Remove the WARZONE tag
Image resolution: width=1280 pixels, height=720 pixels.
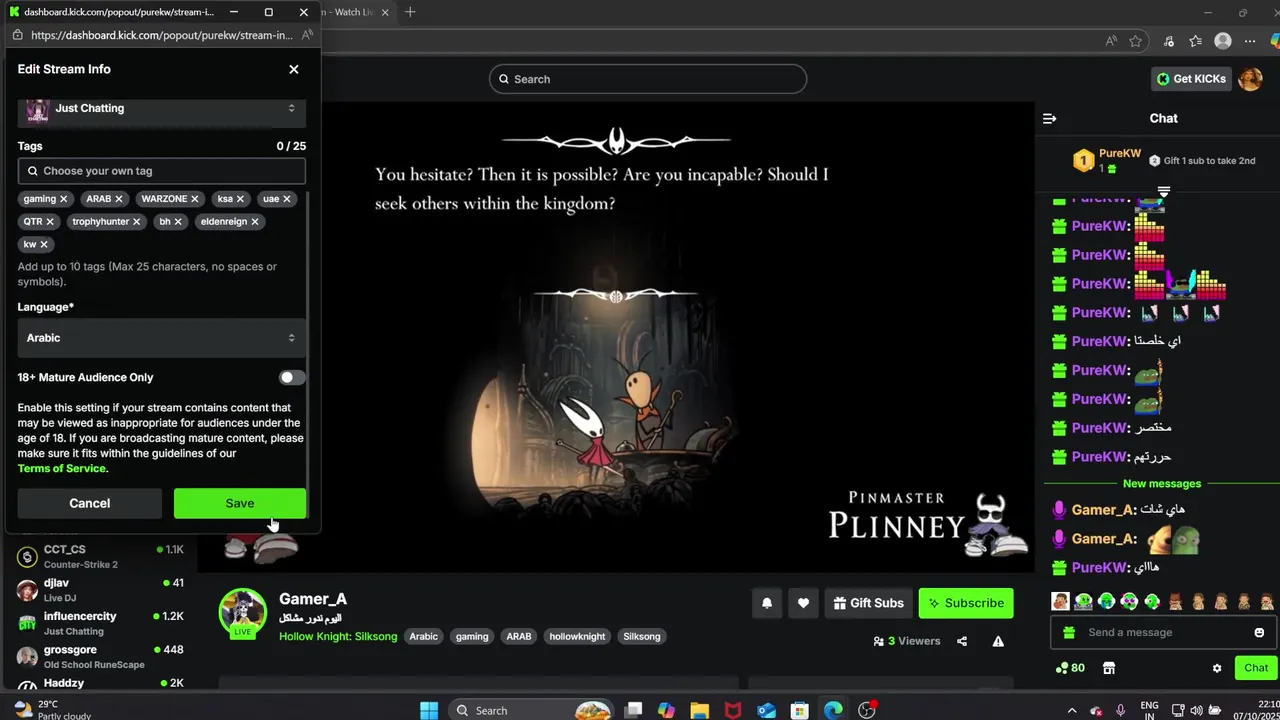(195, 199)
